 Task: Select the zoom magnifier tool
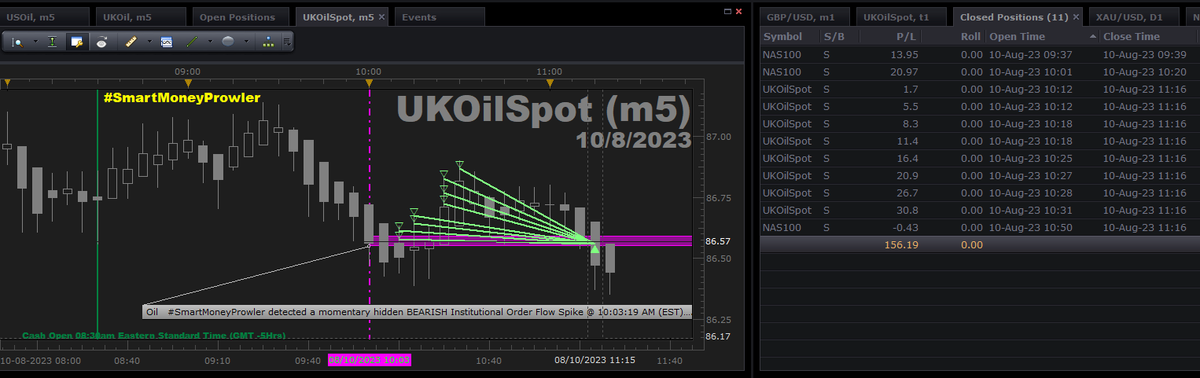coord(17,42)
